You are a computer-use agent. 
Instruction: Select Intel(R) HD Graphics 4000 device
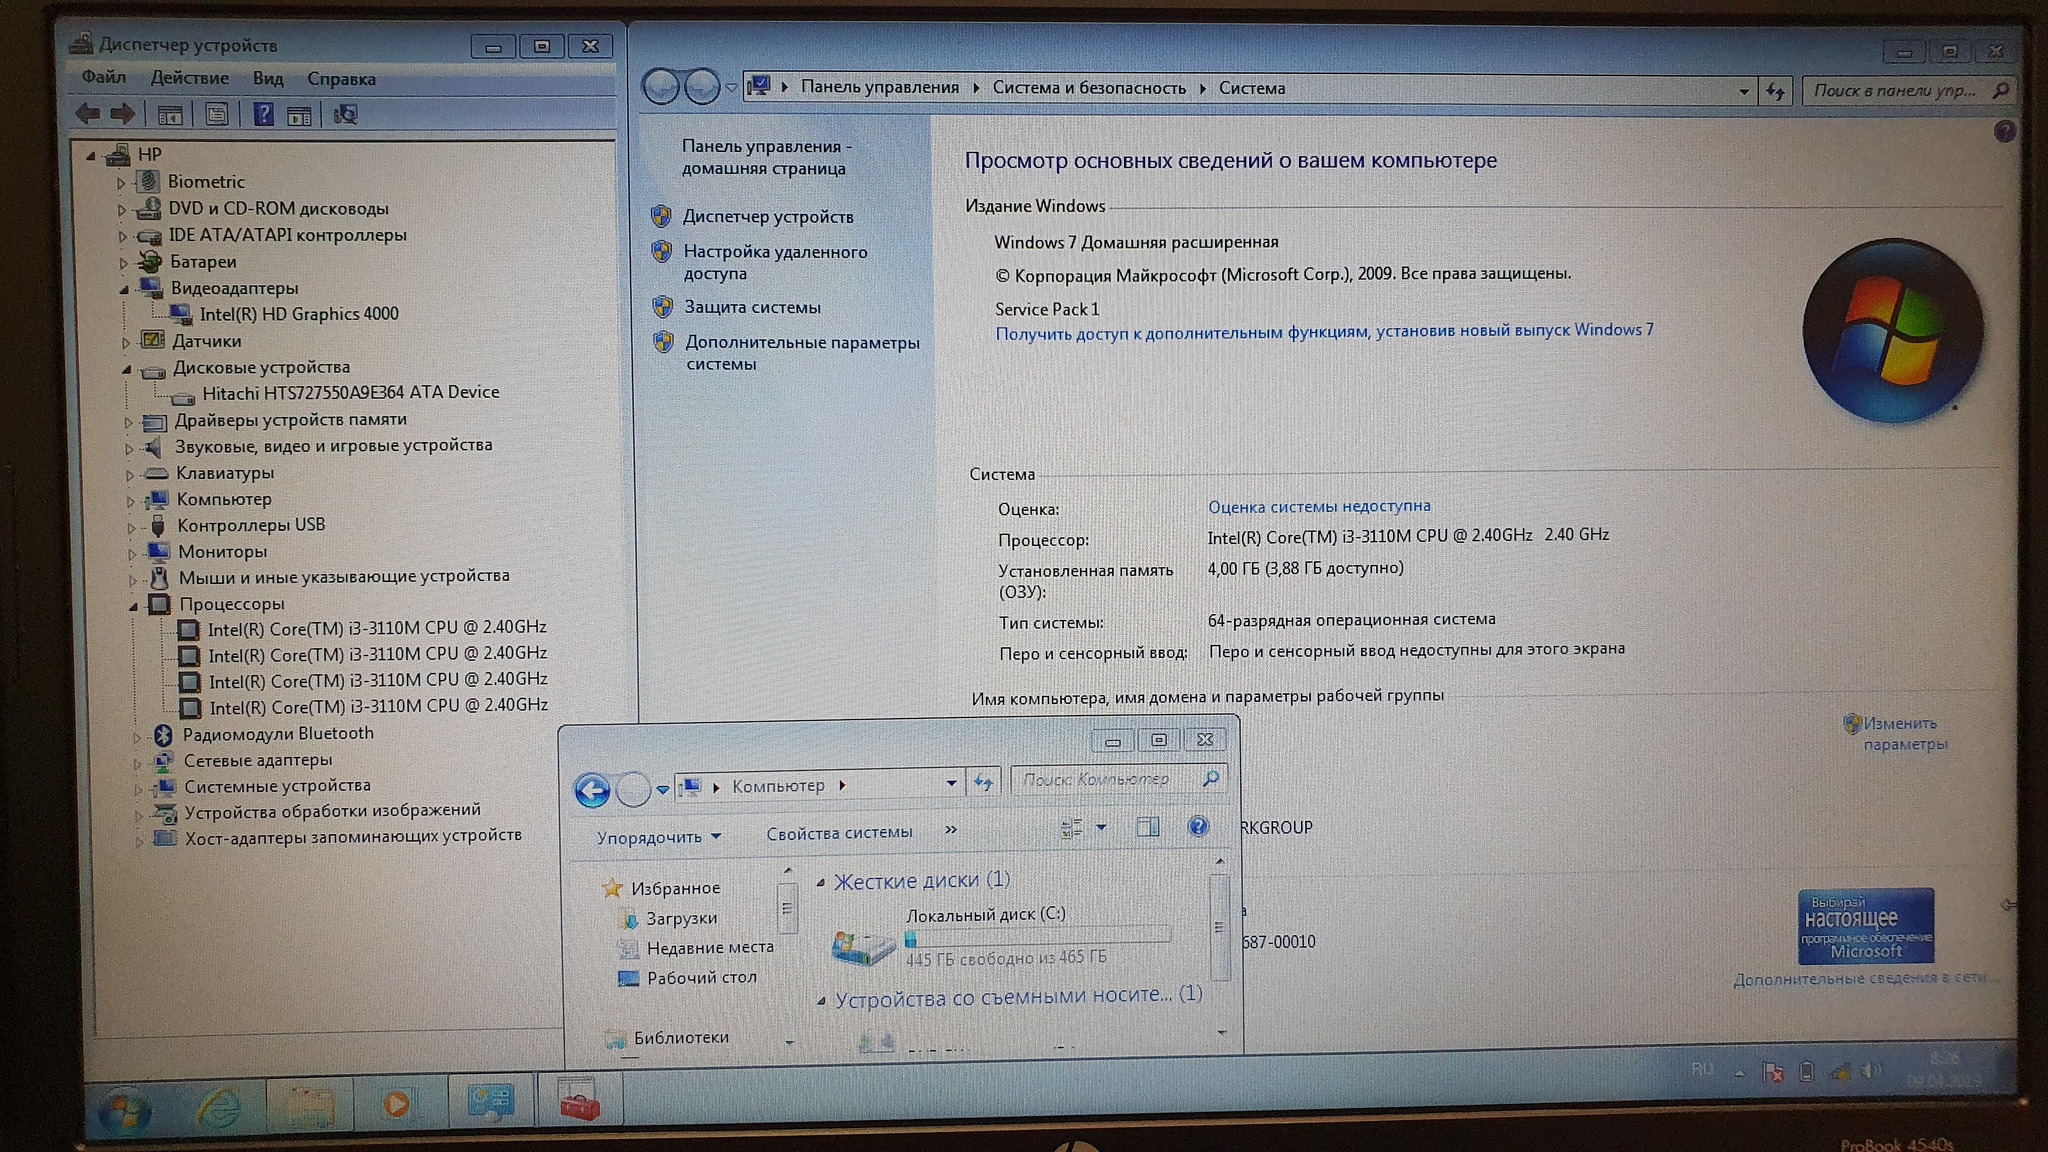[x=298, y=314]
